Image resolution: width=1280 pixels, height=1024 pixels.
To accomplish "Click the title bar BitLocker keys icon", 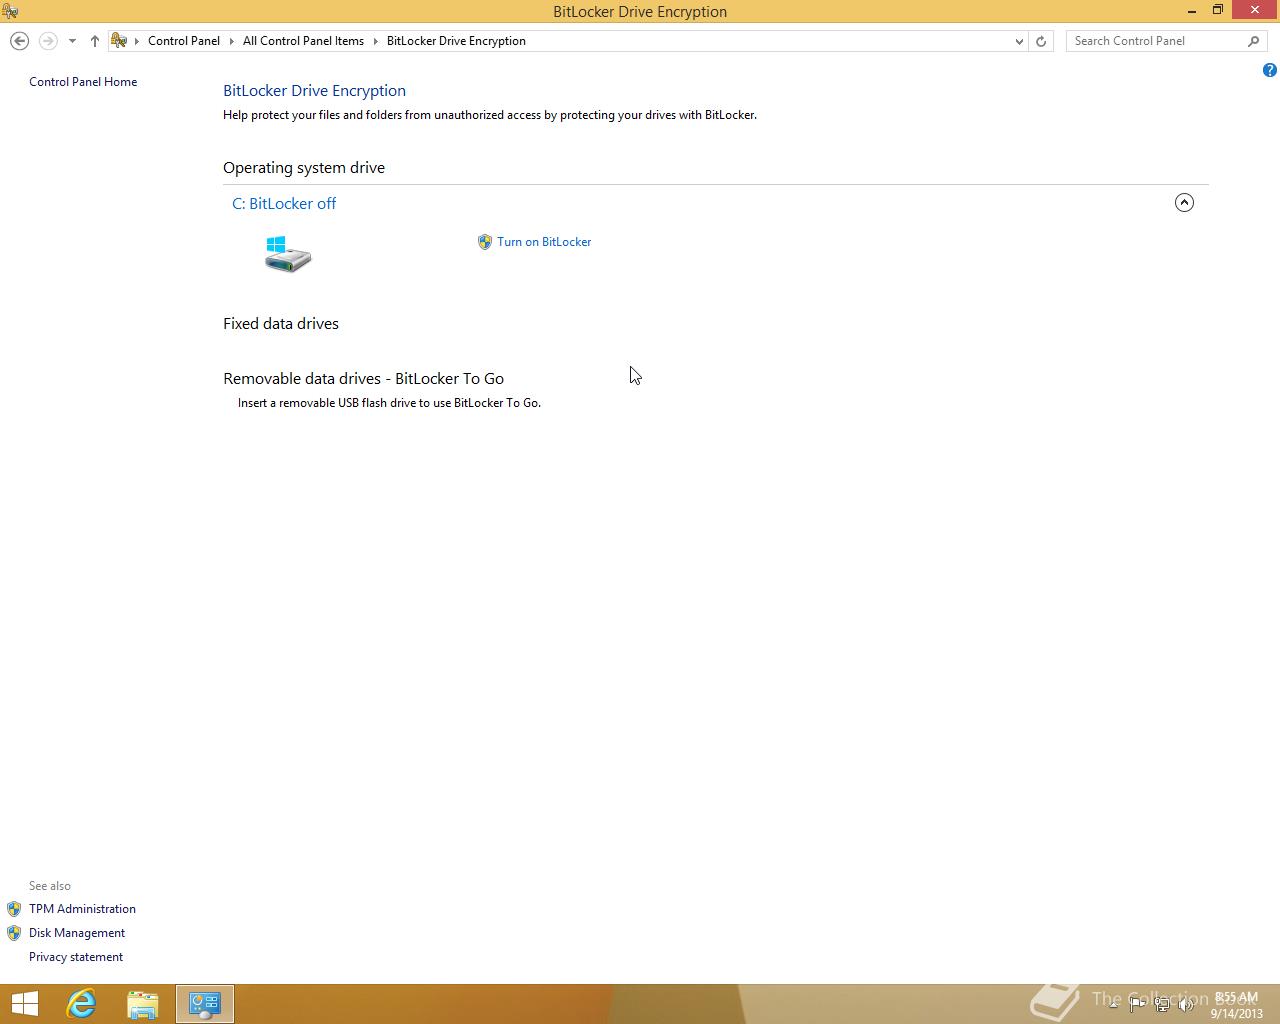I will coord(10,11).
